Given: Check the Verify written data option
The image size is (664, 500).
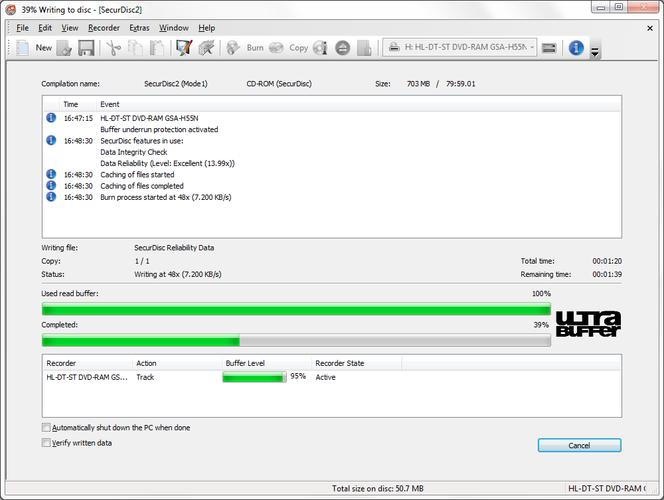Looking at the screenshot, I should tap(46, 442).
